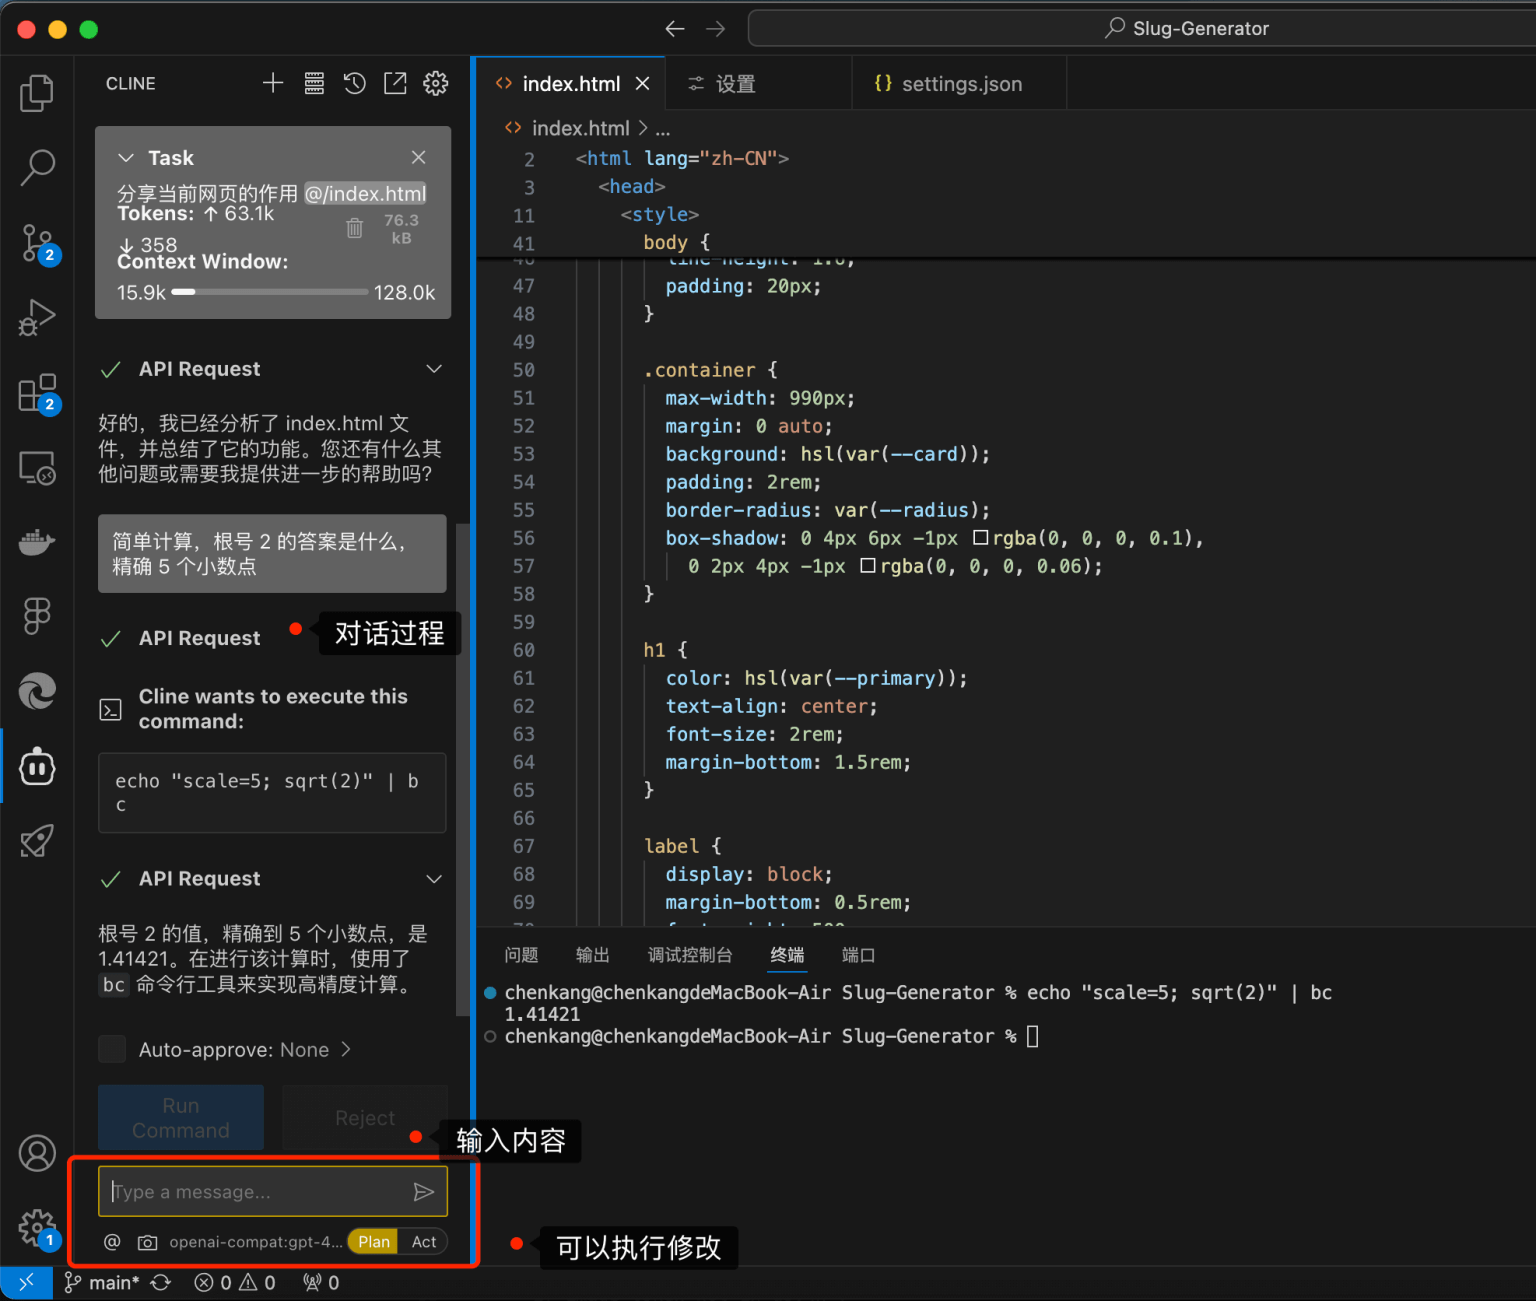
Task: Open the Search icon in the activity bar
Action: [37, 168]
